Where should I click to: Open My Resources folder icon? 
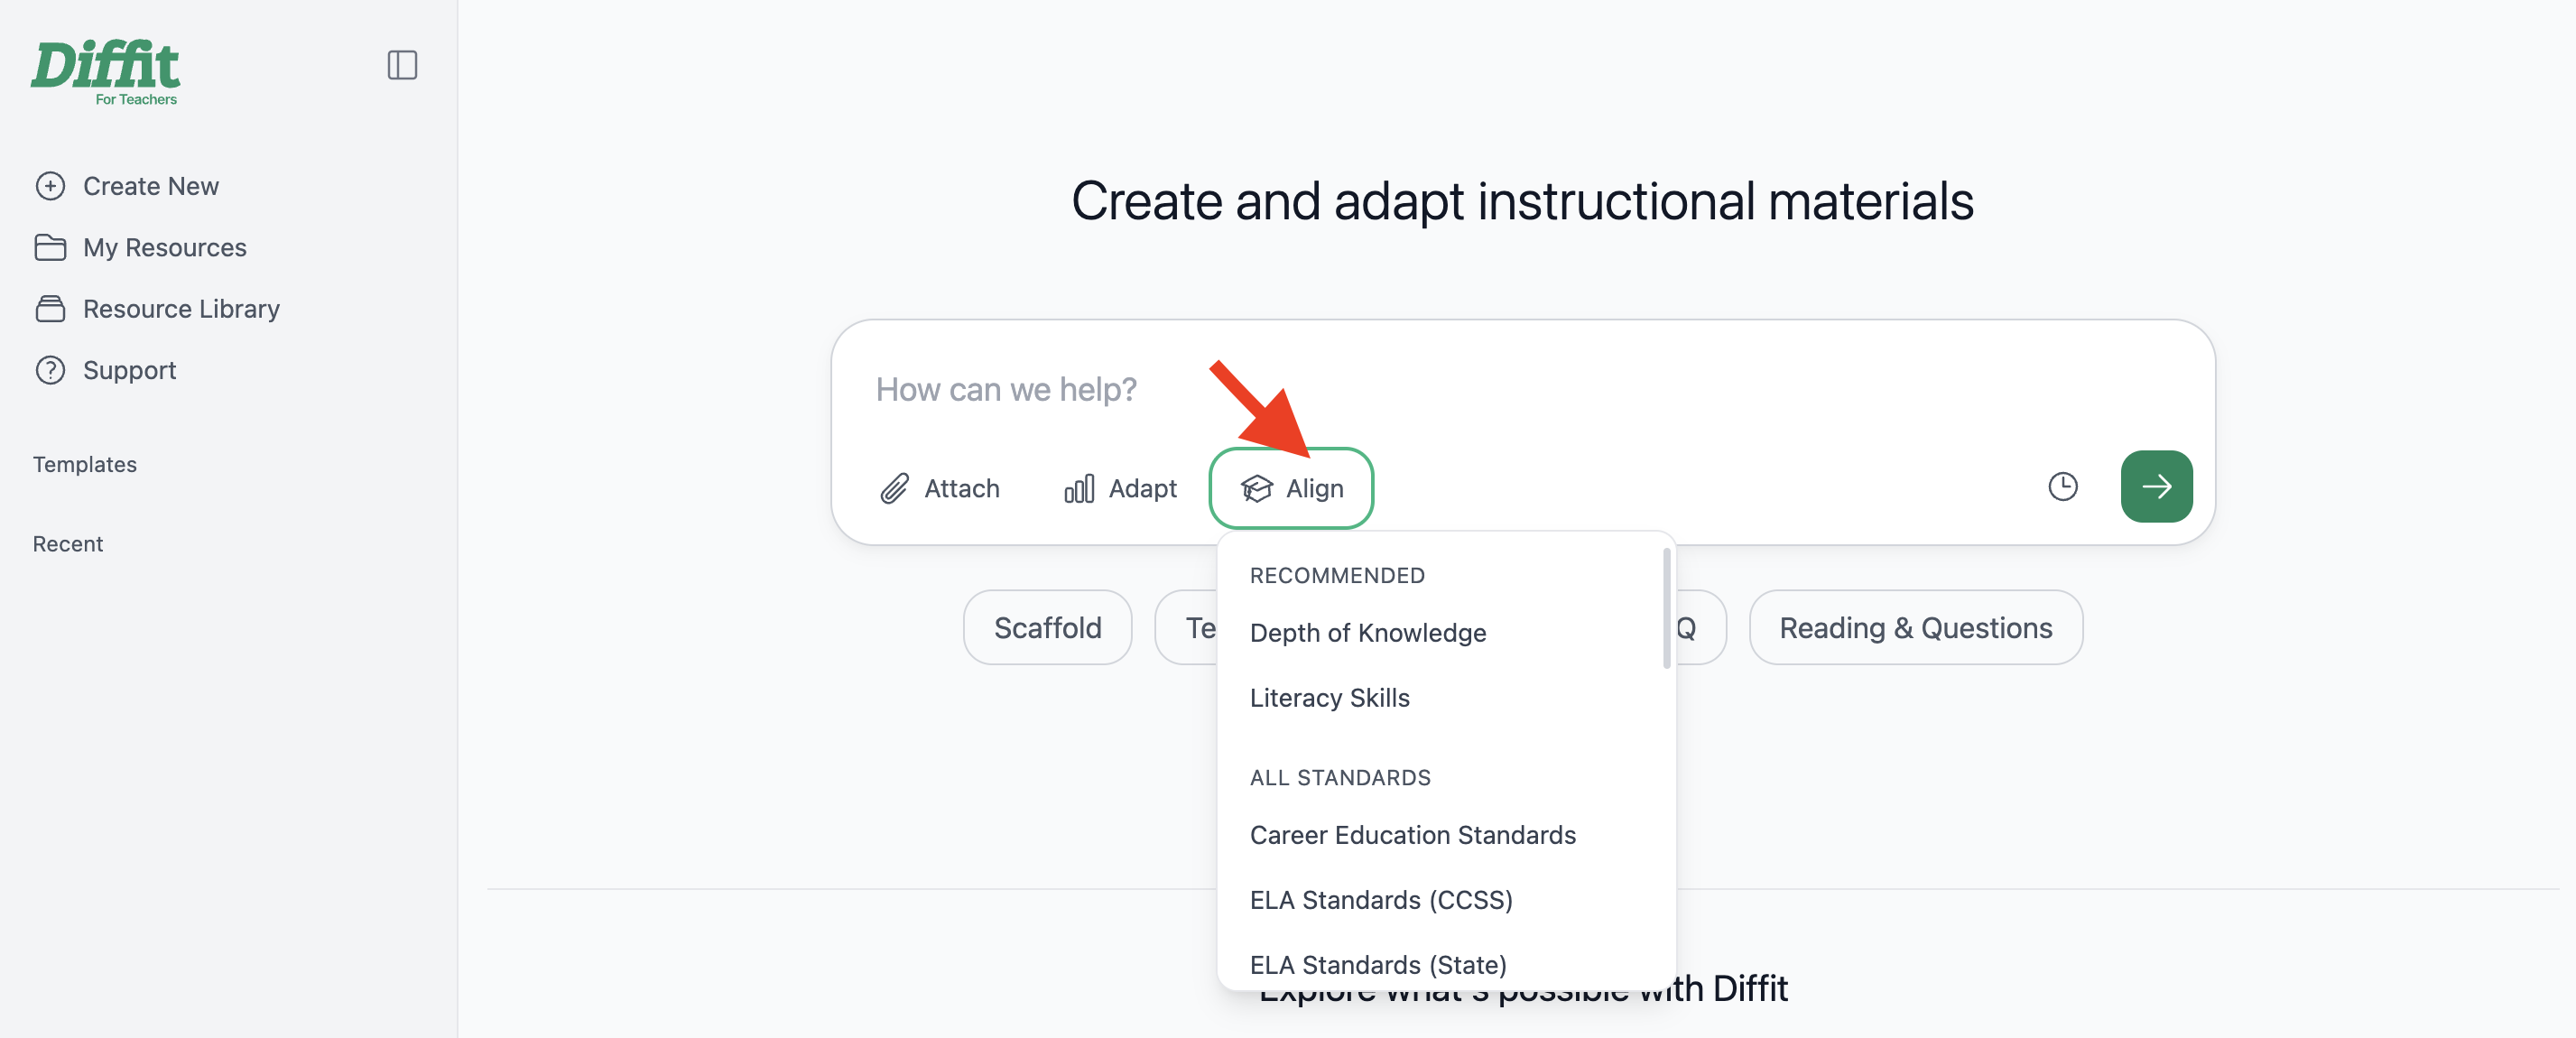click(x=50, y=247)
